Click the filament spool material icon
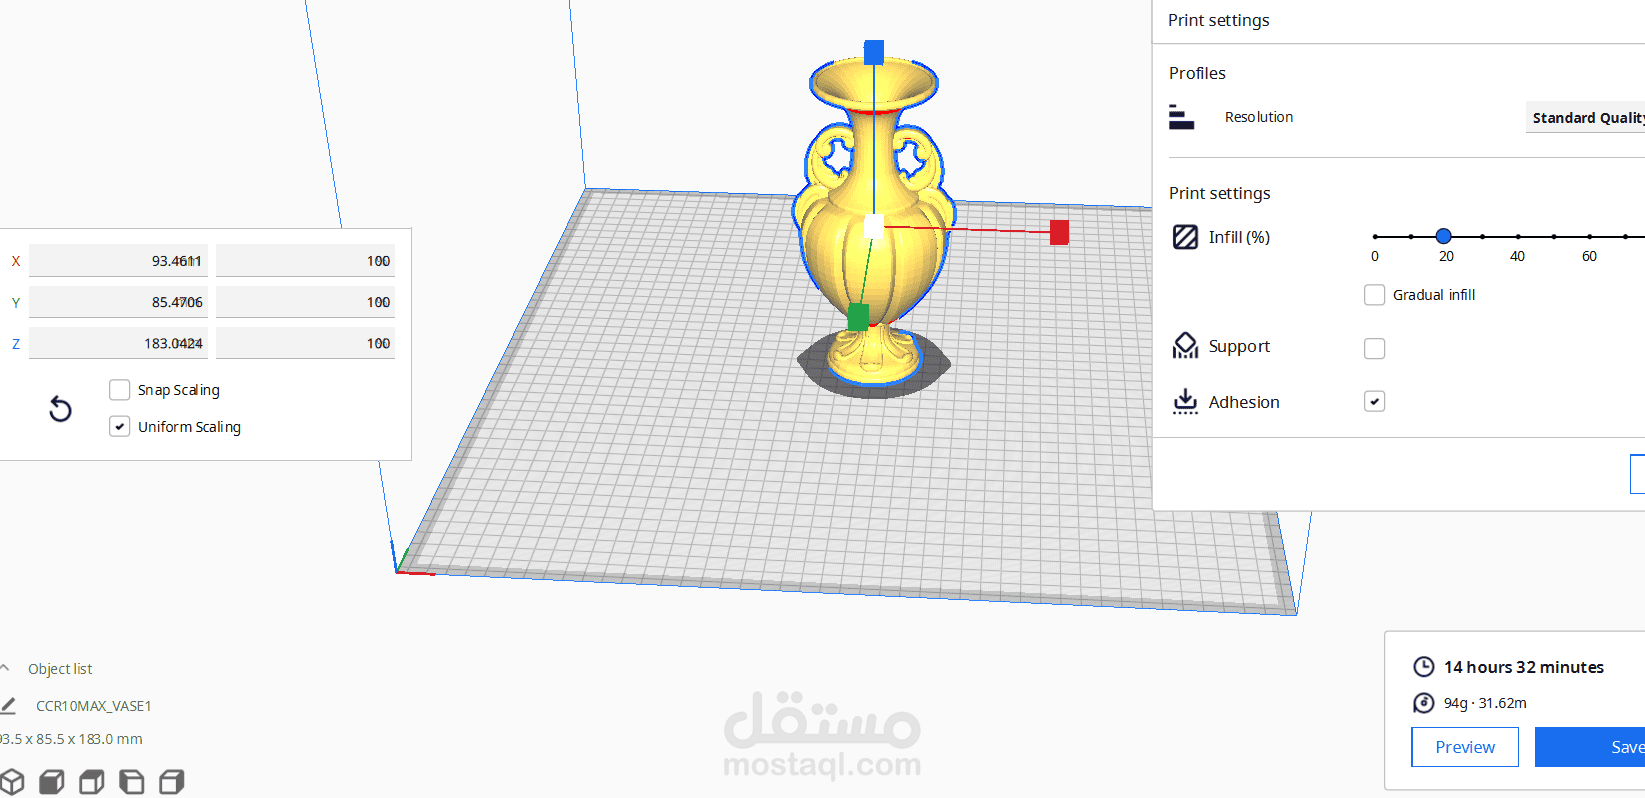The image size is (1645, 798). [x=1423, y=703]
